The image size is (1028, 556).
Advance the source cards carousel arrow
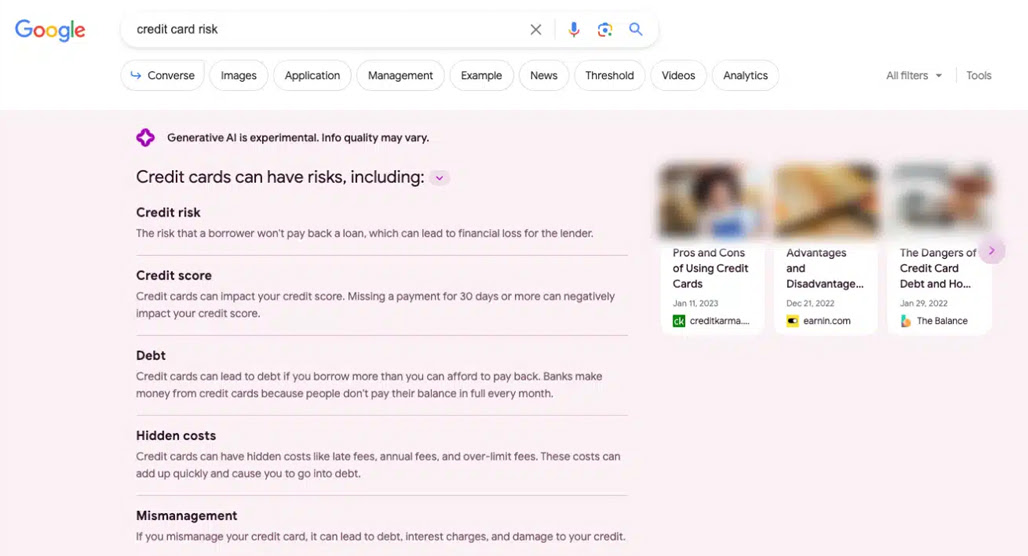(x=992, y=250)
